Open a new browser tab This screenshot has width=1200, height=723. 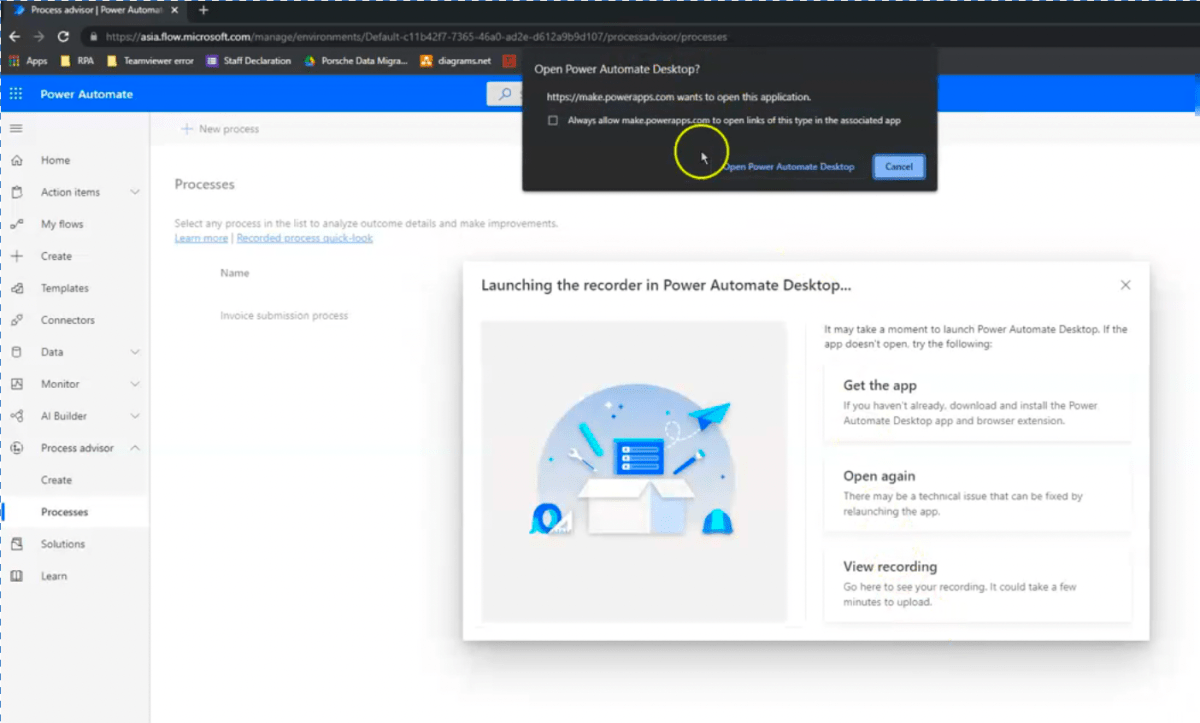204,11
